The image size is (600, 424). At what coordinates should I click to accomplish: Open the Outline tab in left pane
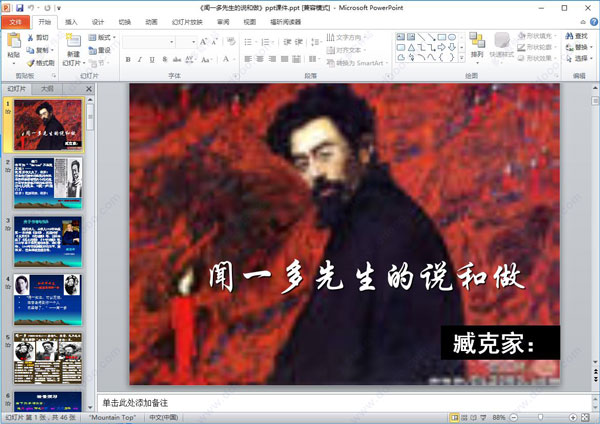[47, 89]
